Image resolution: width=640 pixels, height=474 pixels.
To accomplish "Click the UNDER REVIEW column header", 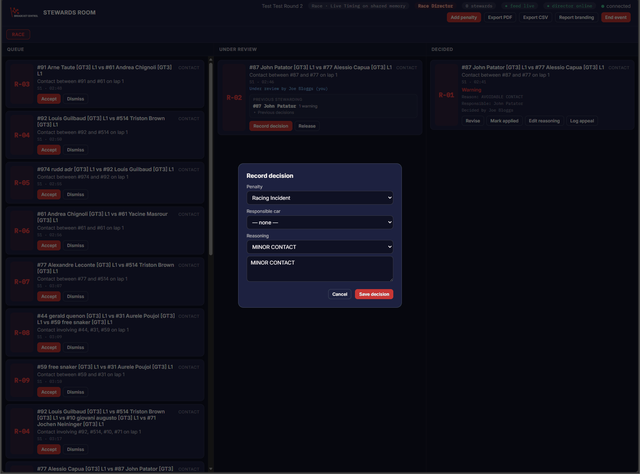I will [238, 49].
